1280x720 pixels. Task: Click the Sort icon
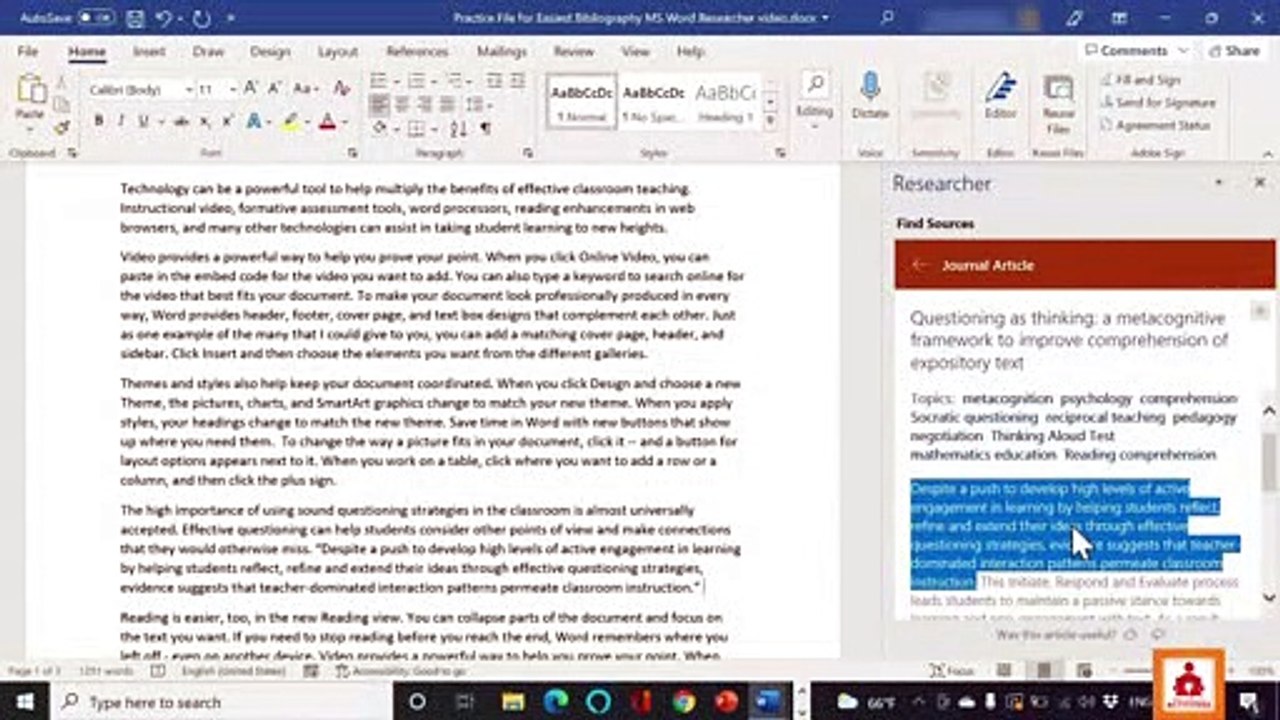coord(459,128)
